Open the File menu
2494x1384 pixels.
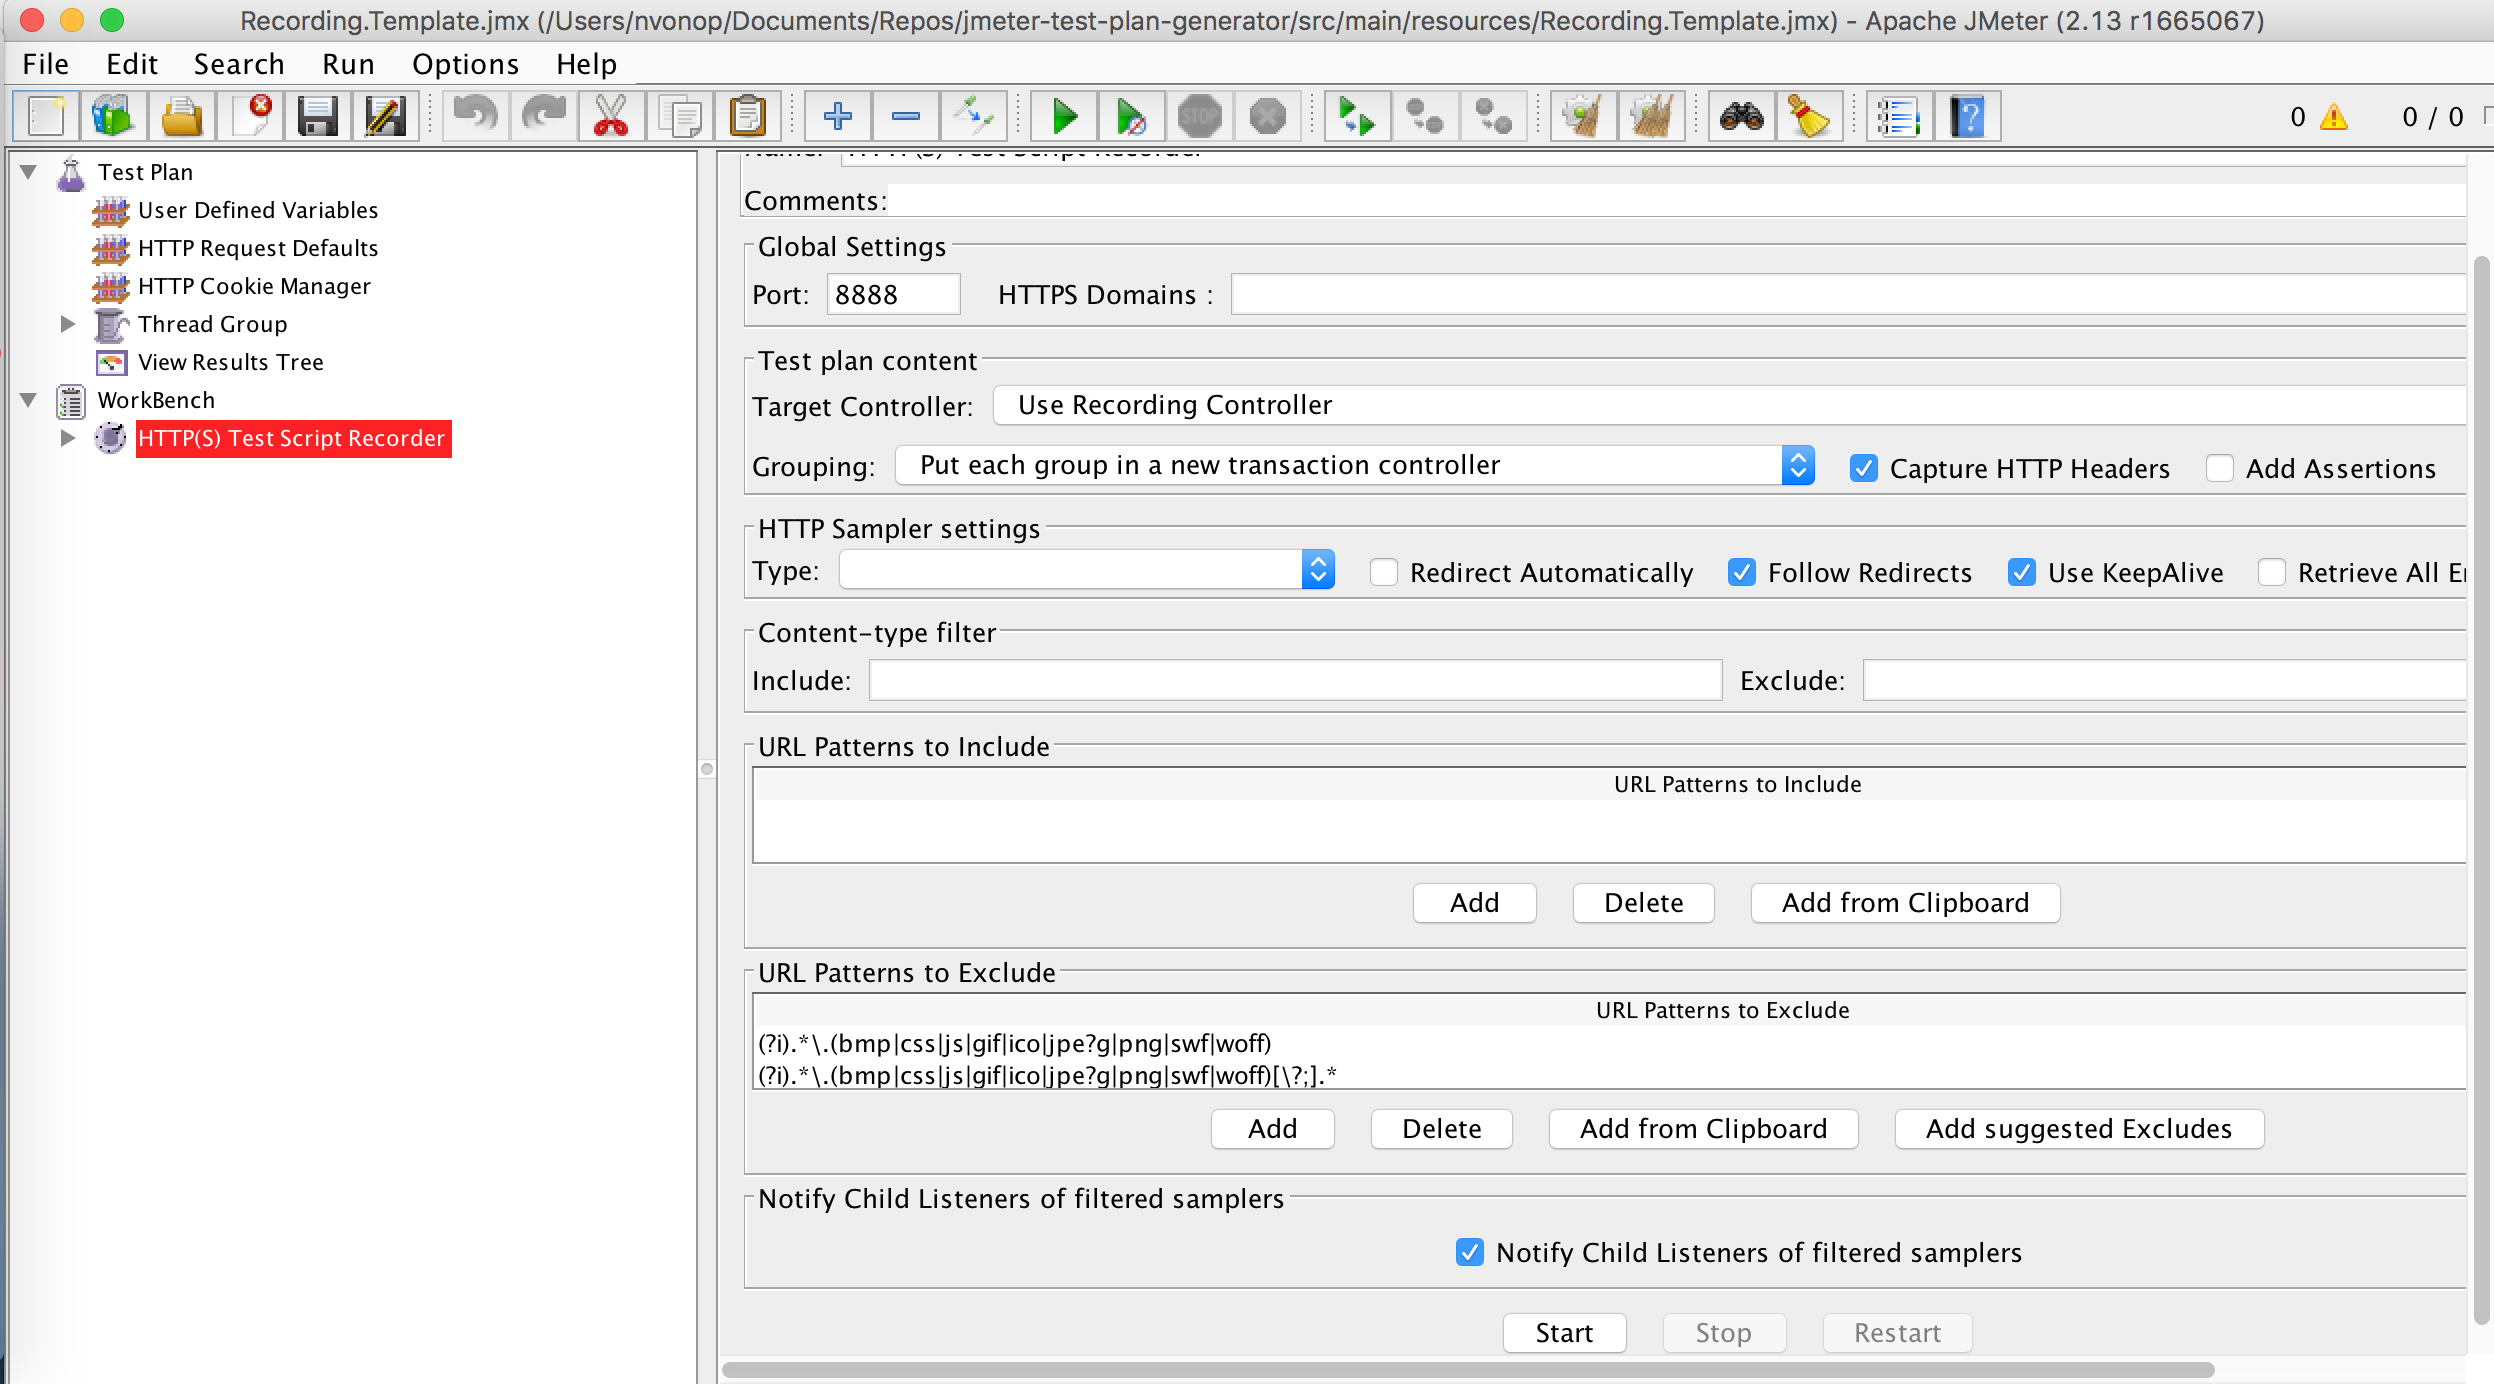pyautogui.click(x=46, y=64)
